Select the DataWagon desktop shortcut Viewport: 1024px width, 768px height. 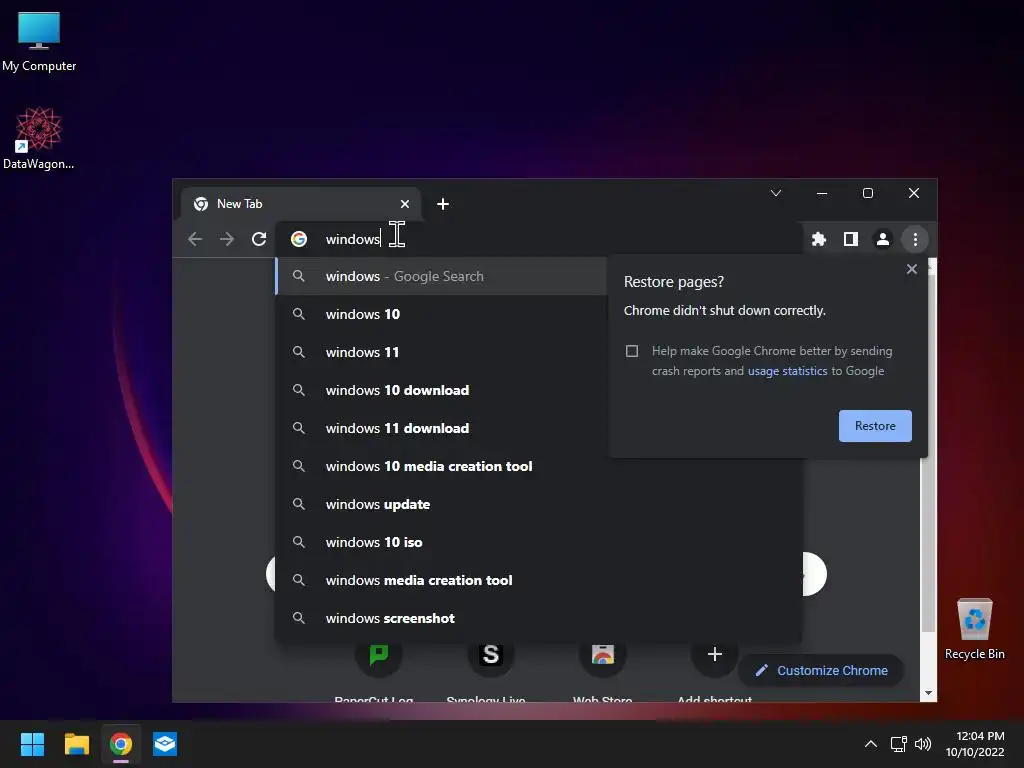pos(39,138)
